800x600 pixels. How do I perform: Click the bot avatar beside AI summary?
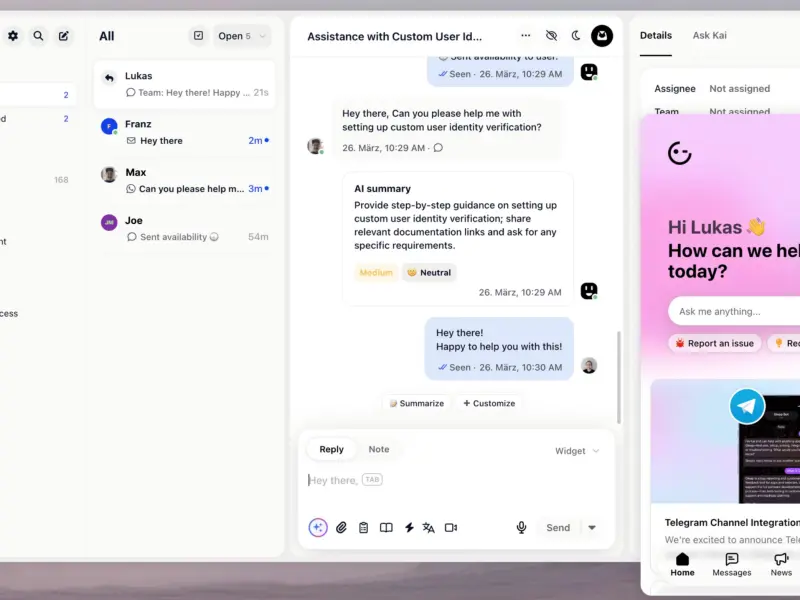(x=589, y=291)
